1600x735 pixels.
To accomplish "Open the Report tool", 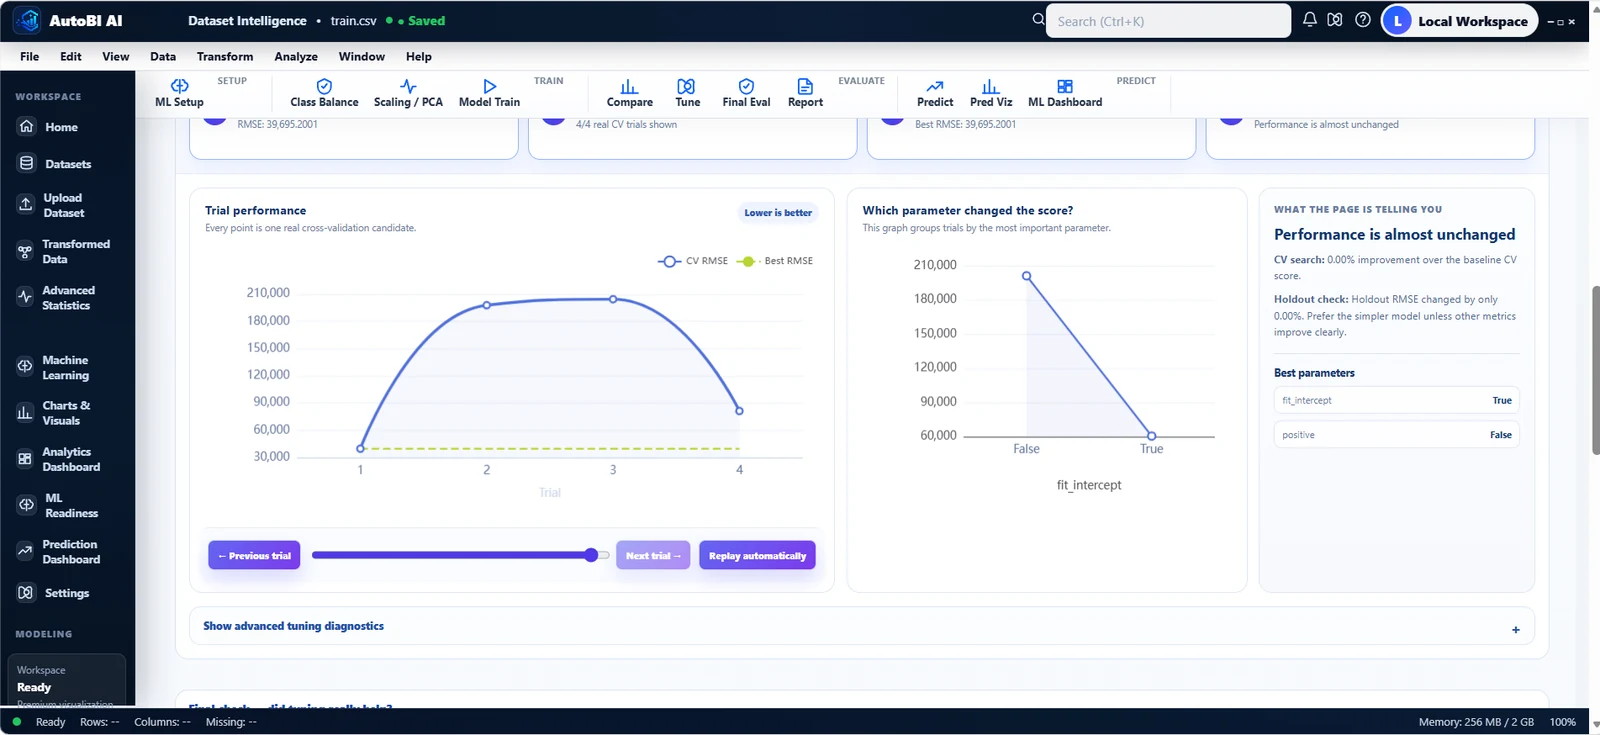I will [x=805, y=93].
